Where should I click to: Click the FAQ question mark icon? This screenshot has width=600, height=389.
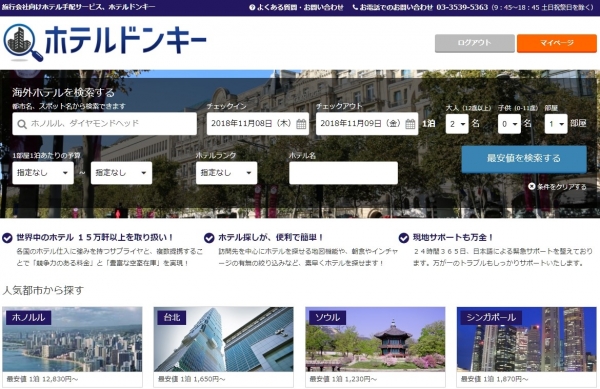click(x=252, y=7)
